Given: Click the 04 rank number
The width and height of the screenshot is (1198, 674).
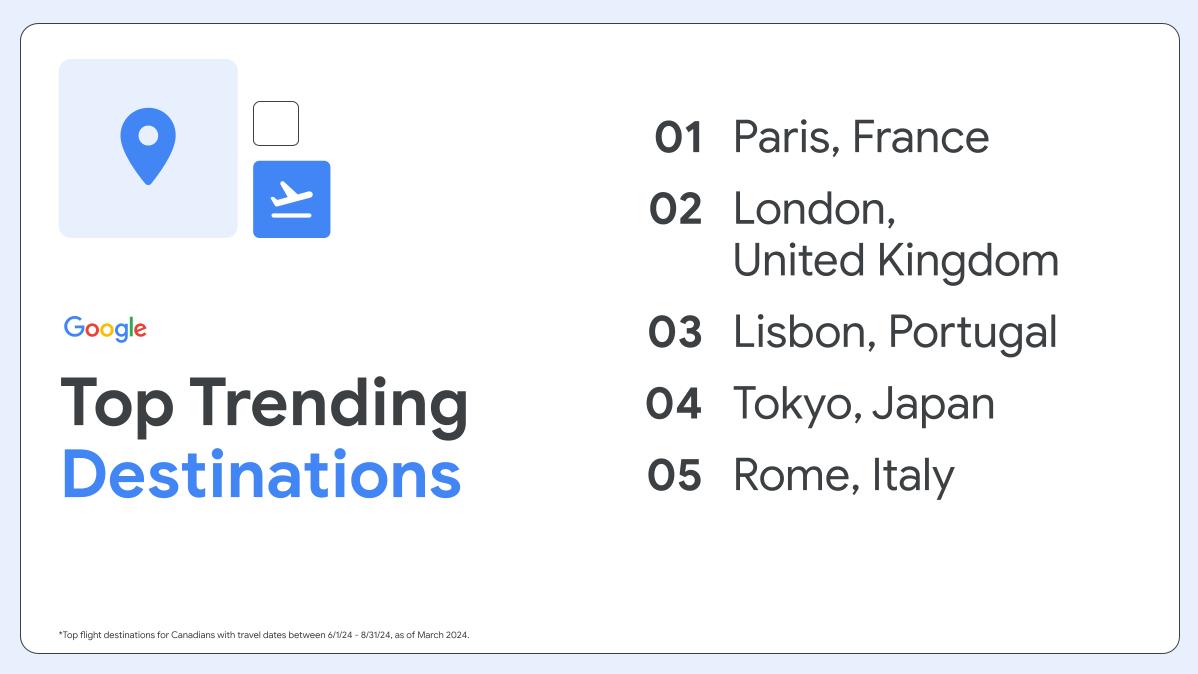Looking at the screenshot, I should pos(674,403).
